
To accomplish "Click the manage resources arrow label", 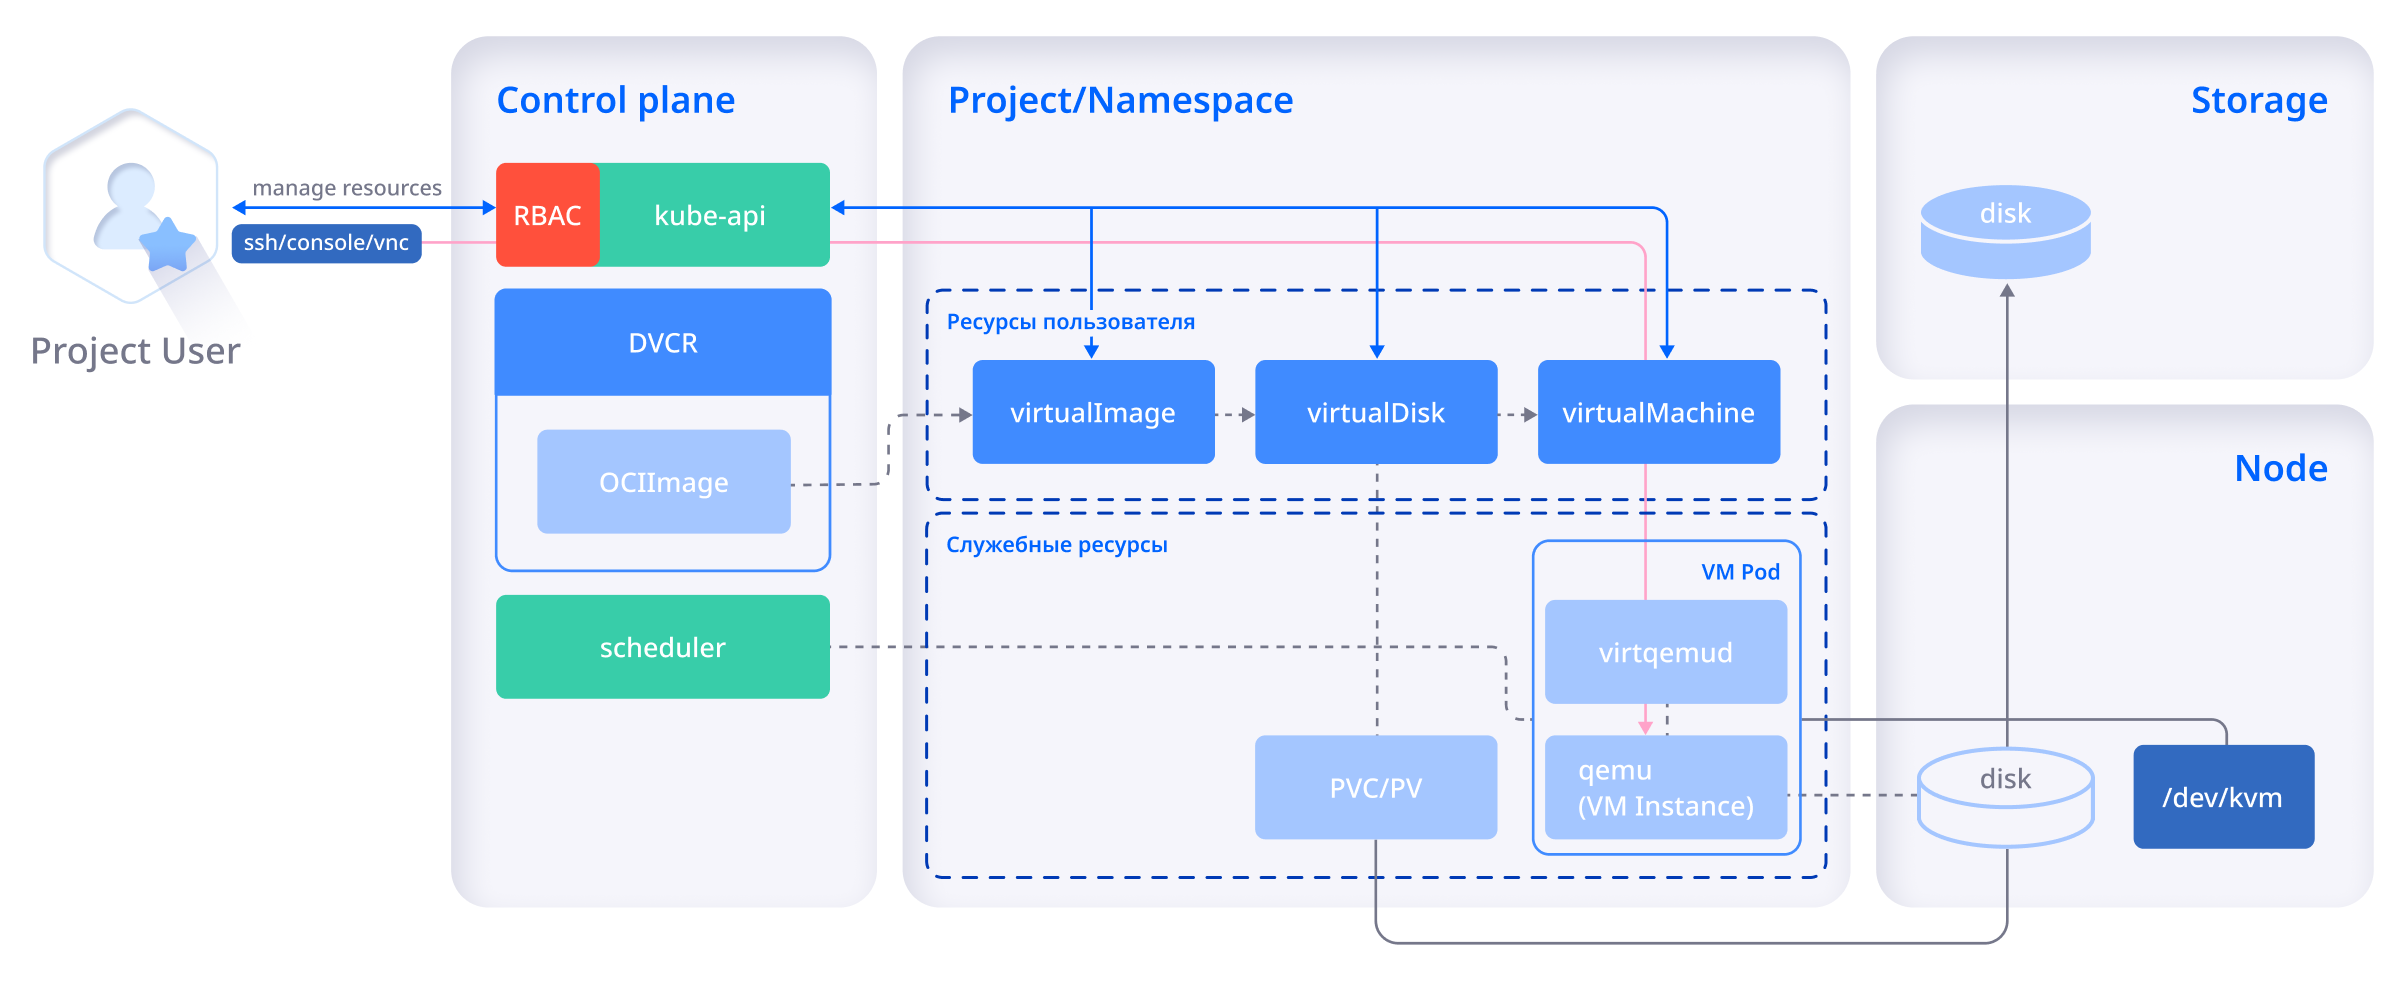I will coord(346,188).
